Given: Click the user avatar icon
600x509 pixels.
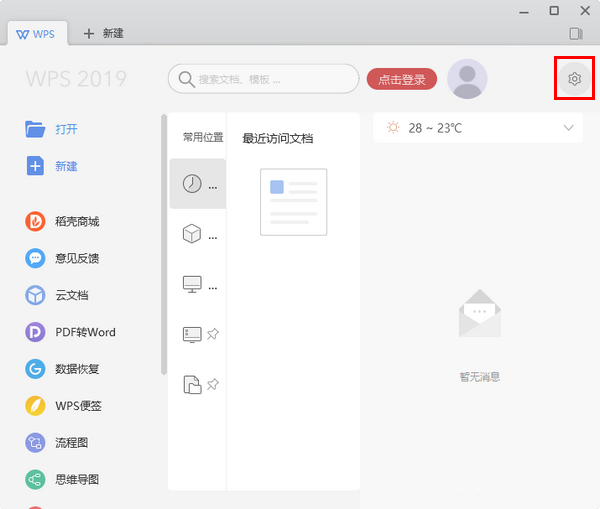Looking at the screenshot, I should pyautogui.click(x=467, y=79).
